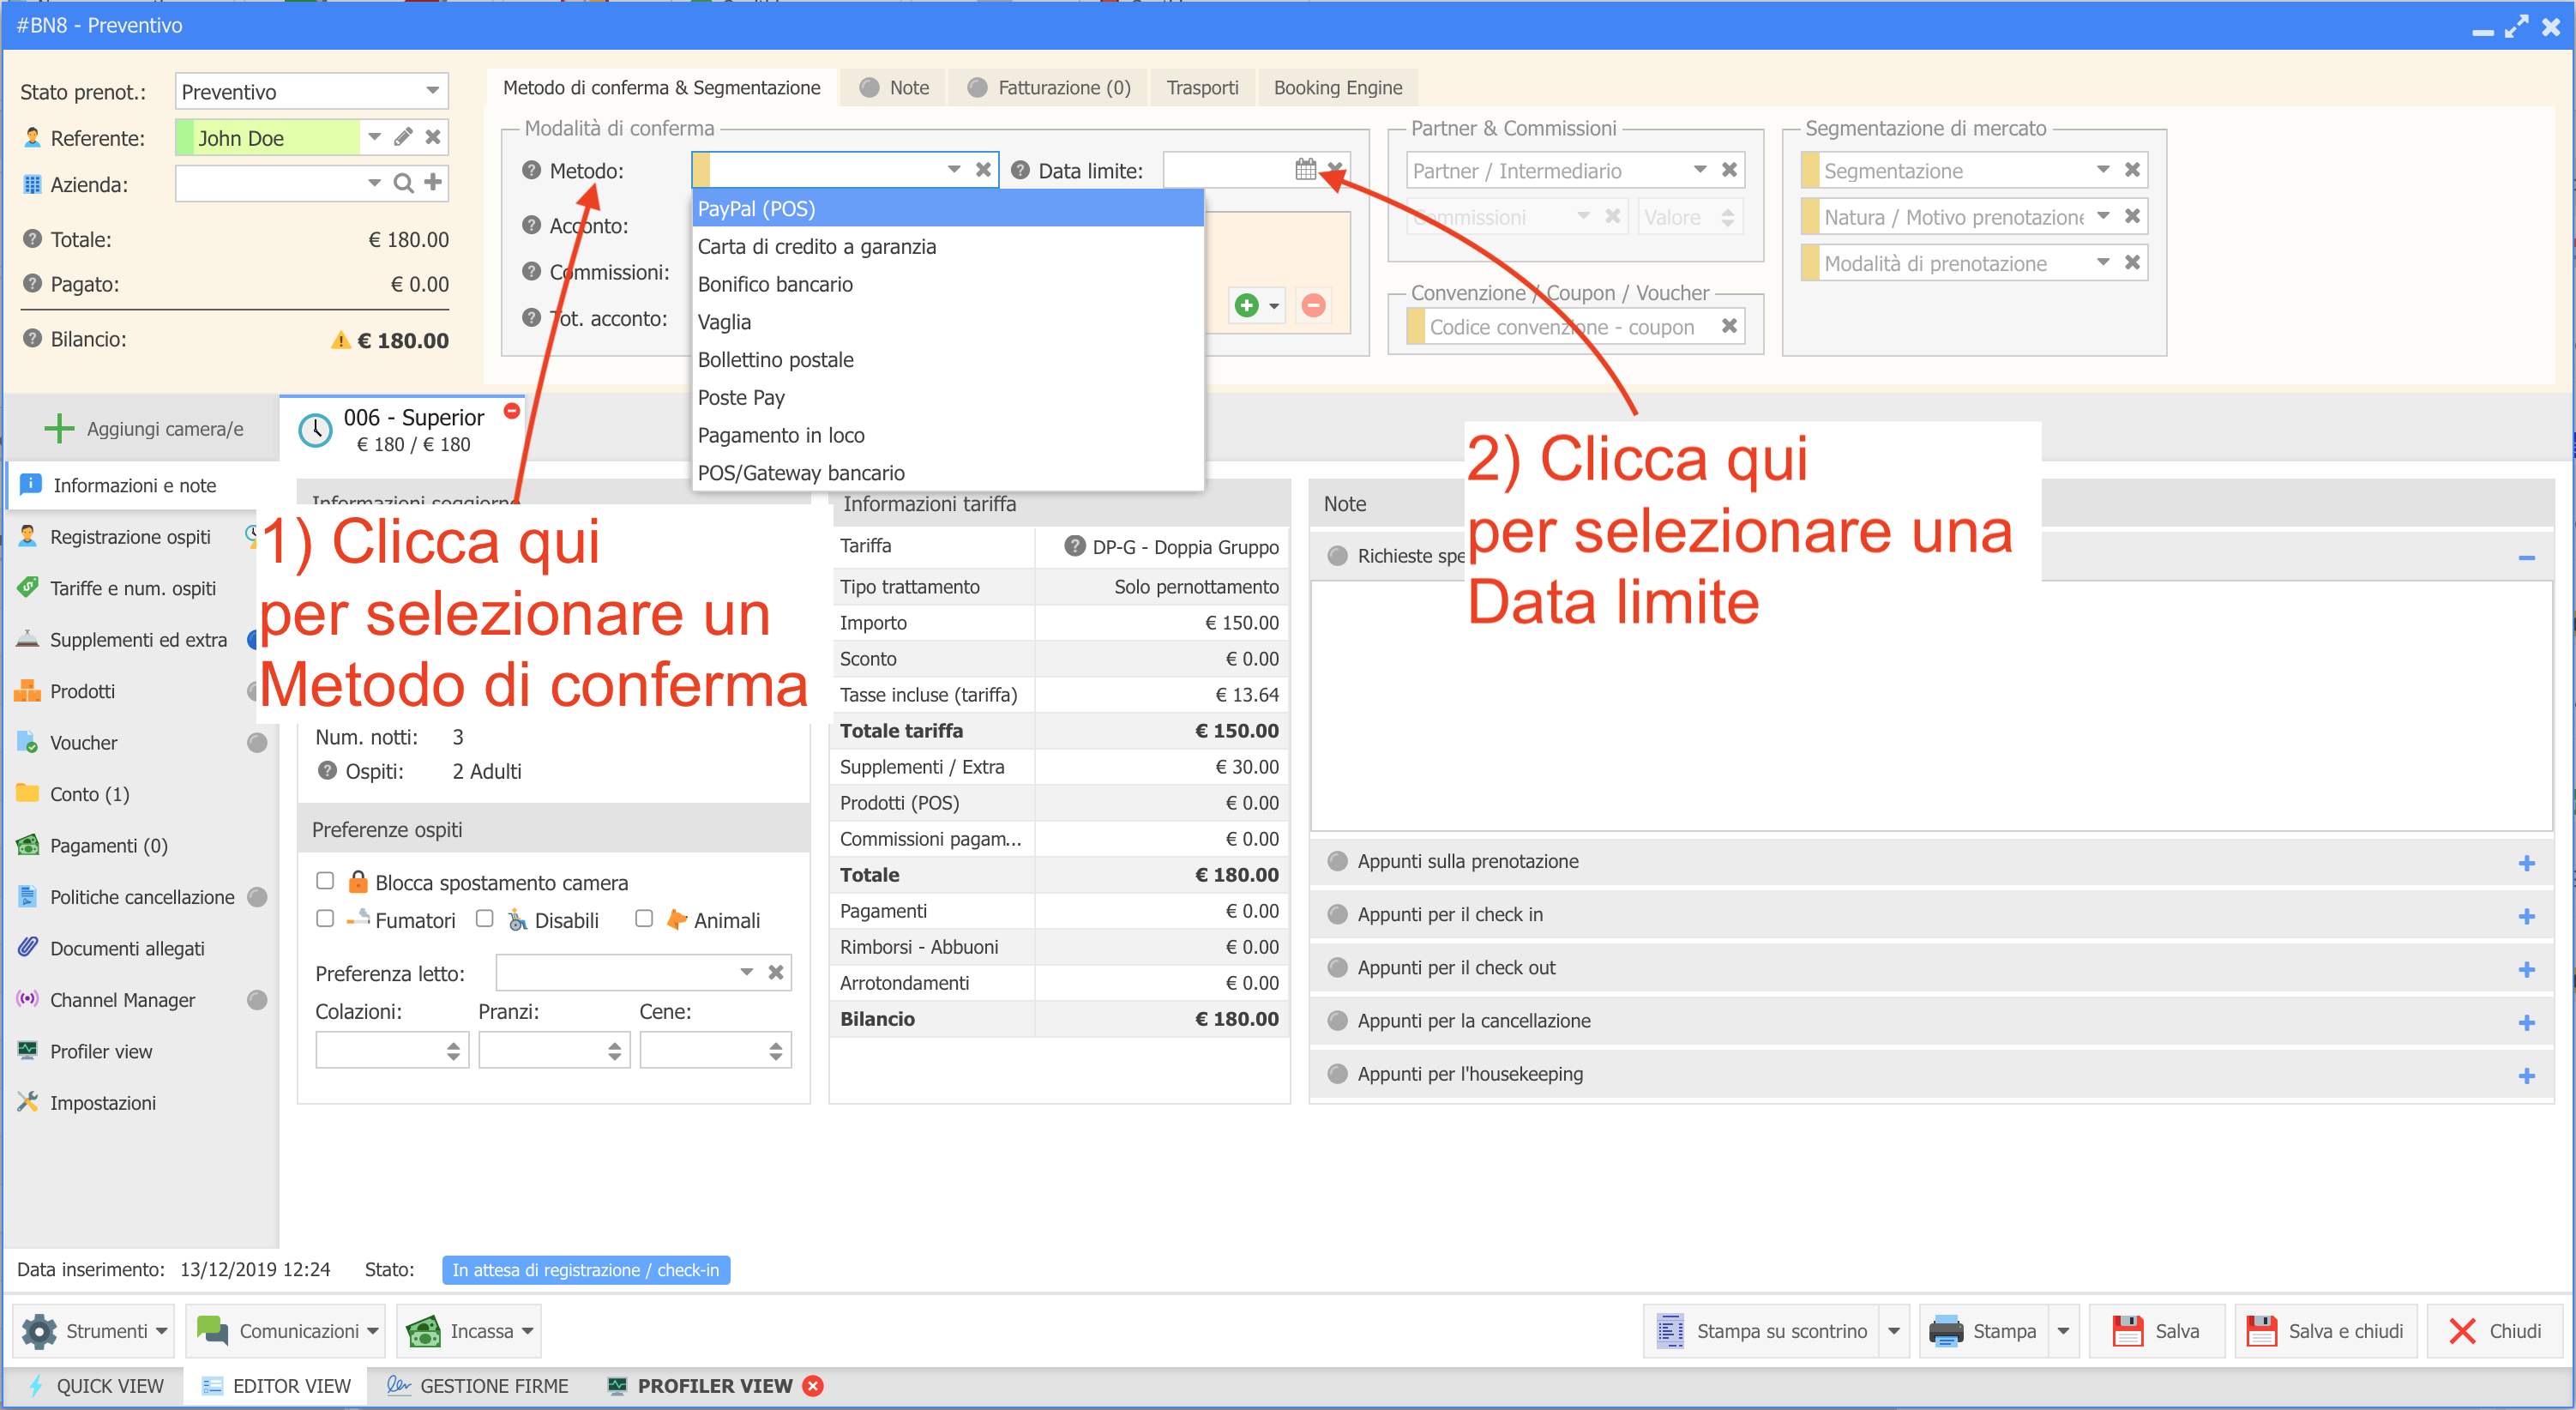Open the Strumenti dropdown menu
2576x1410 pixels.
point(94,1331)
